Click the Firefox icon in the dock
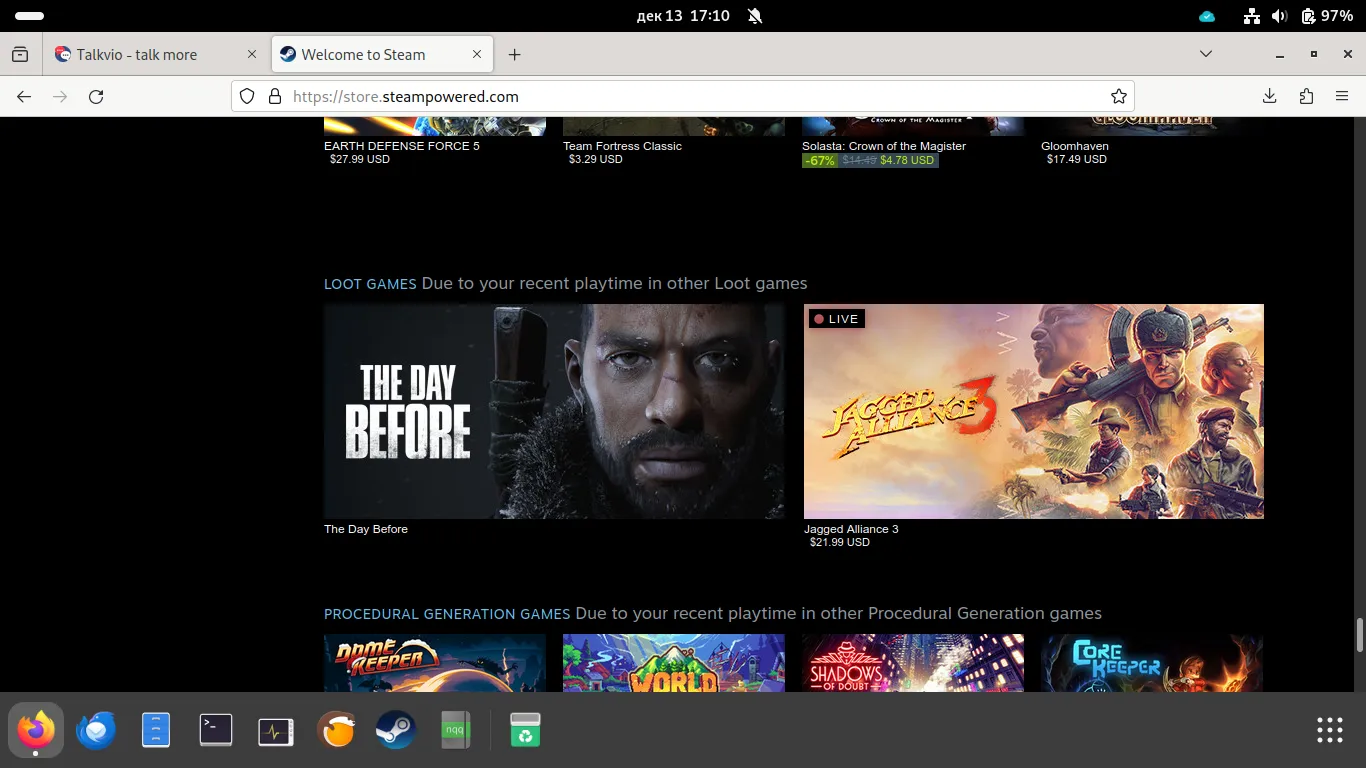This screenshot has height=768, width=1366. tap(36, 730)
